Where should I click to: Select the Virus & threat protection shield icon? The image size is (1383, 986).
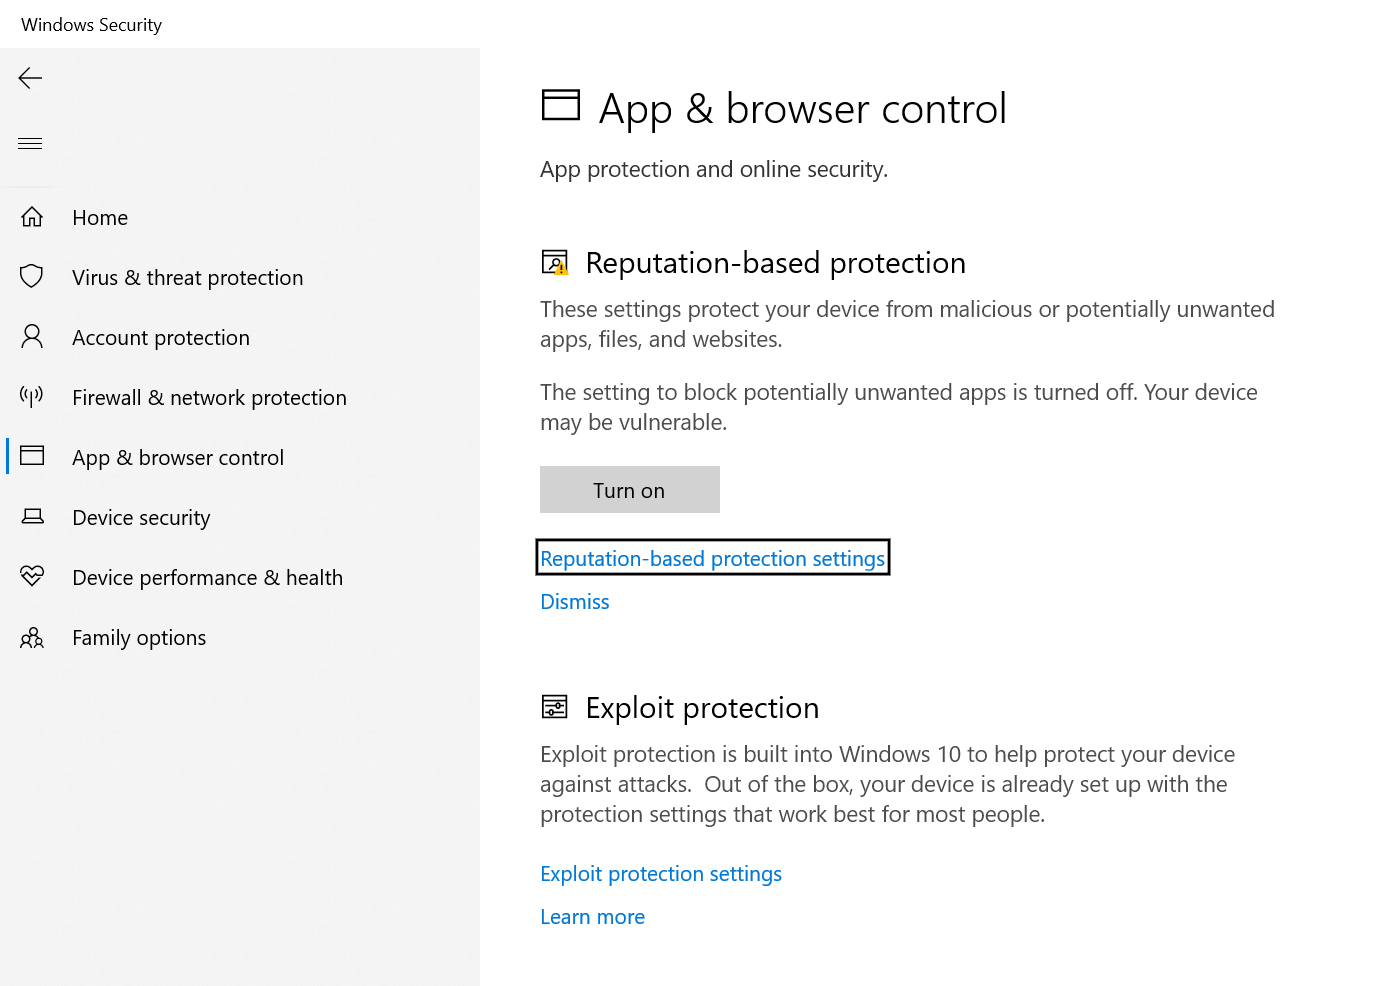[31, 277]
